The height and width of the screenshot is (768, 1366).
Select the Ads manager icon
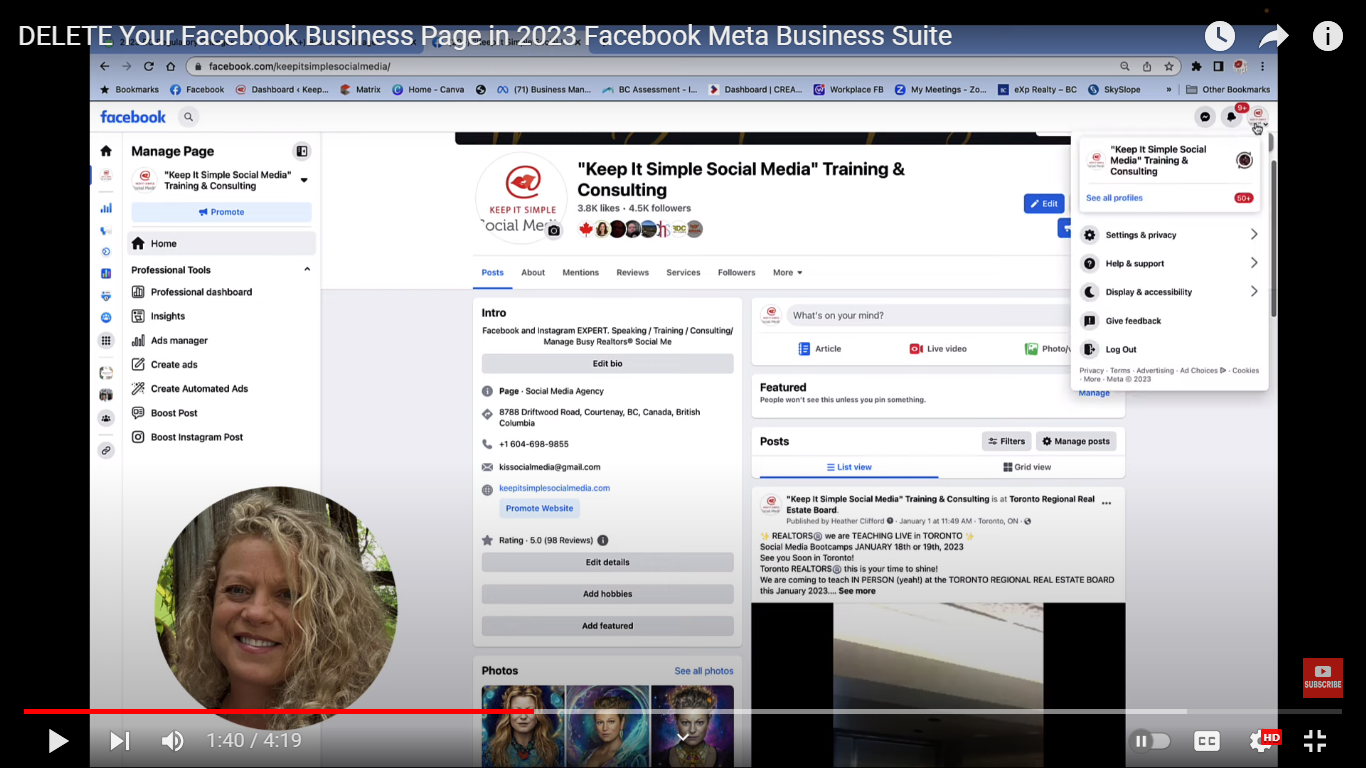point(138,340)
